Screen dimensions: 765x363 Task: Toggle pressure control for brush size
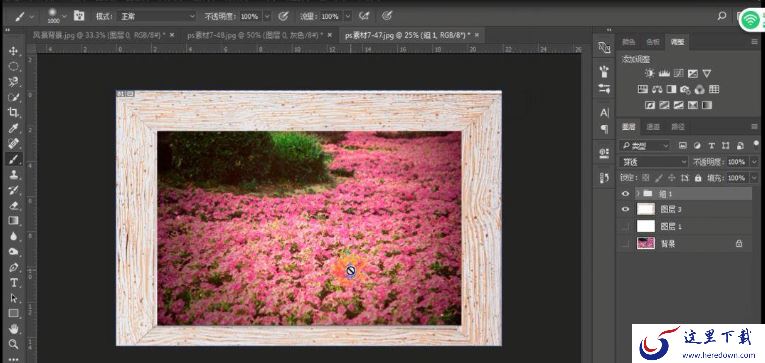[387, 16]
